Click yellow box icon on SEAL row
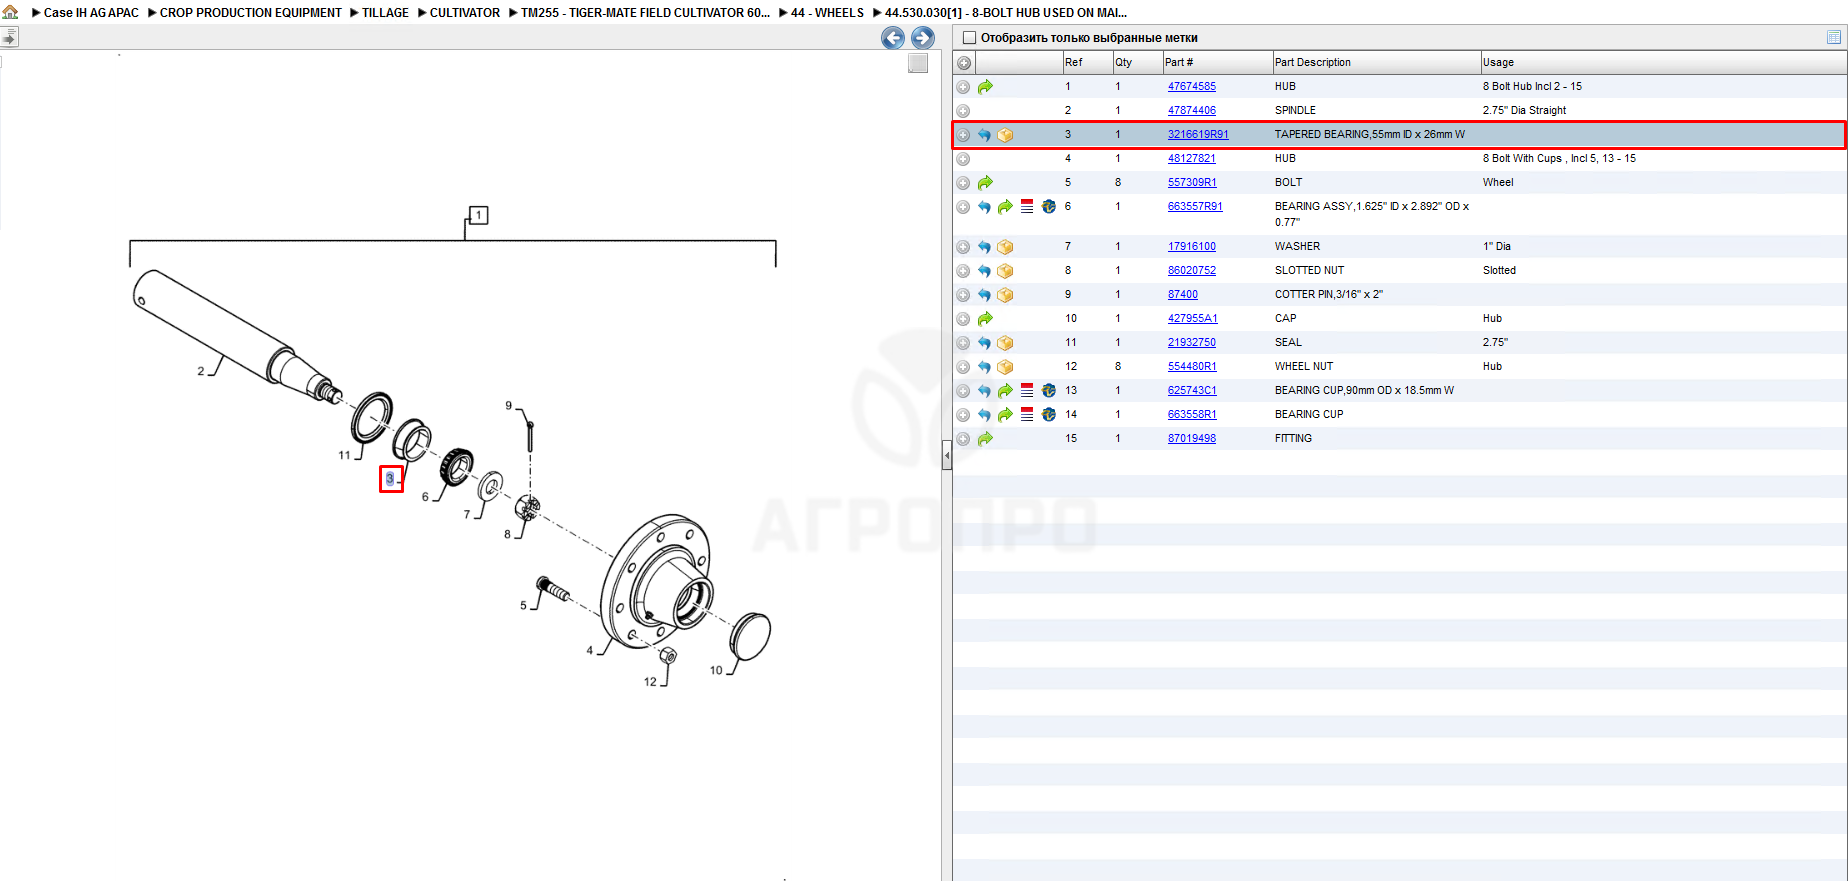1848x881 pixels. tap(1006, 343)
